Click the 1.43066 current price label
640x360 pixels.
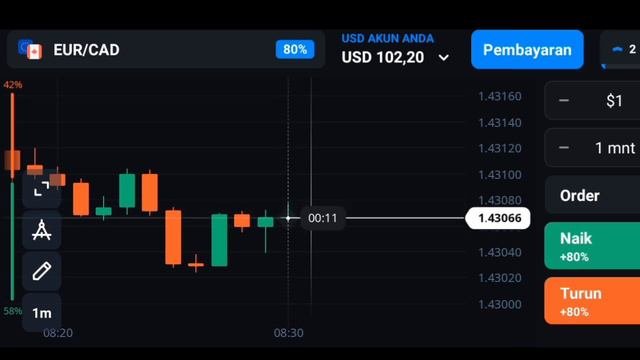[x=498, y=218]
